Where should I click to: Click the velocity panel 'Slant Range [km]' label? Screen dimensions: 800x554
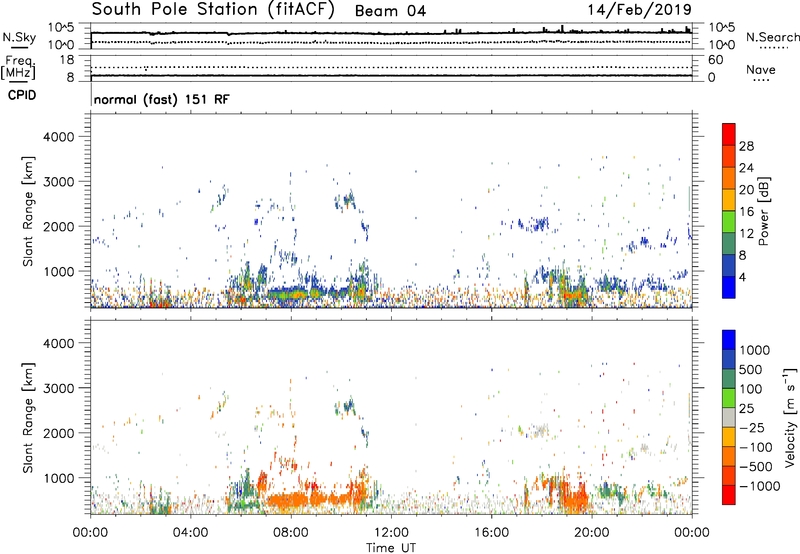pos(28,417)
